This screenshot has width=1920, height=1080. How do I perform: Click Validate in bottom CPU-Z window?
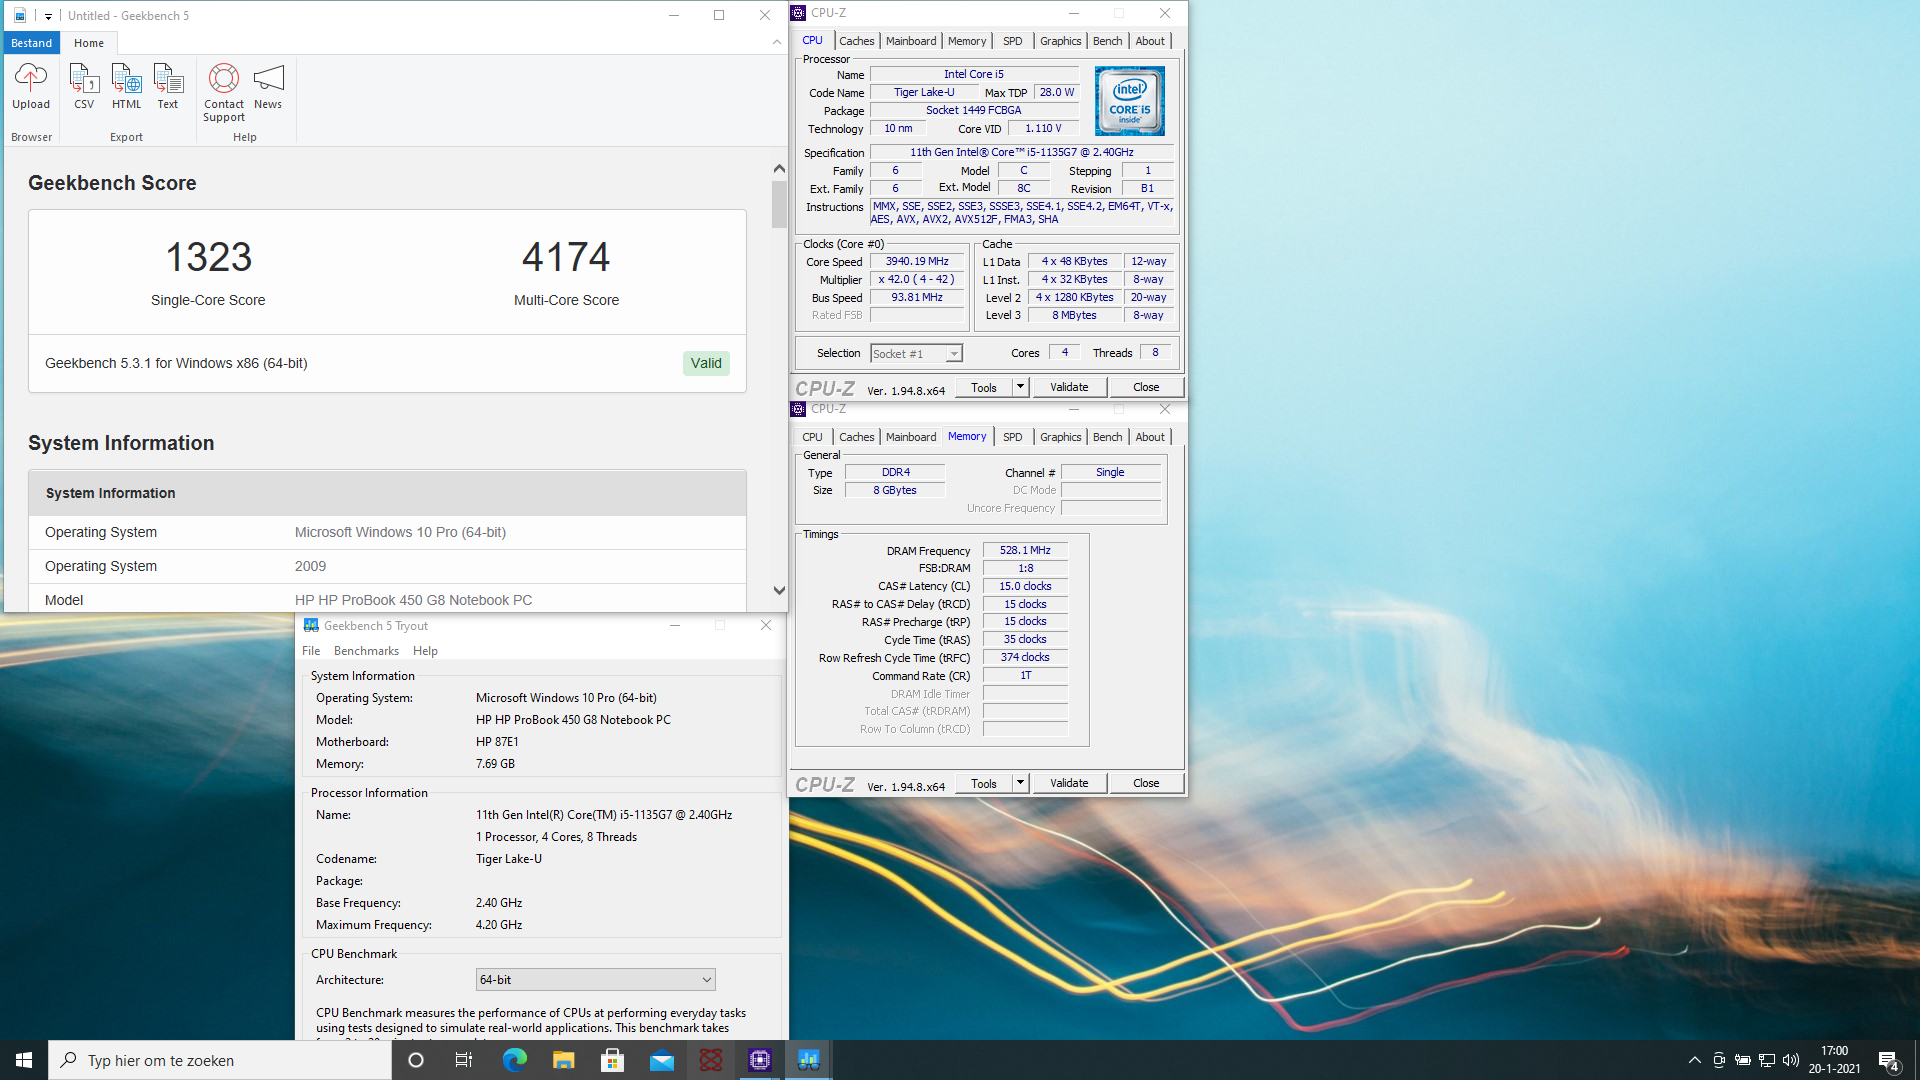point(1069,784)
